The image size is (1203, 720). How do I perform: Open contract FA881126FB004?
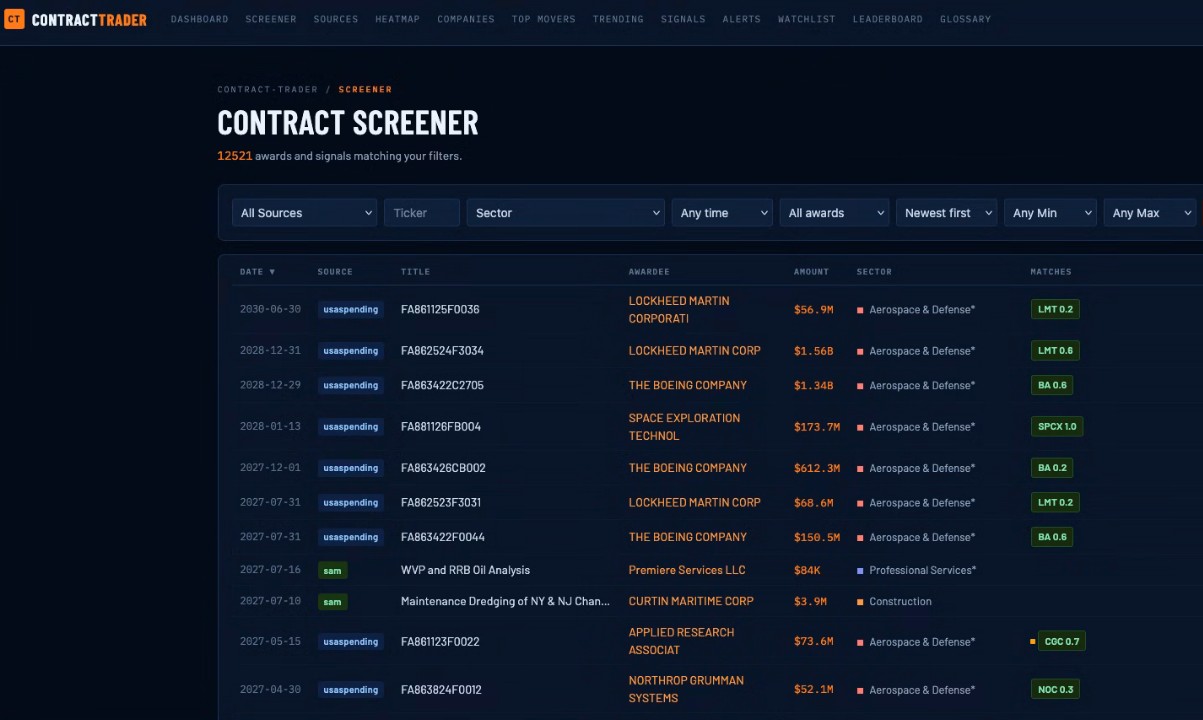point(441,427)
